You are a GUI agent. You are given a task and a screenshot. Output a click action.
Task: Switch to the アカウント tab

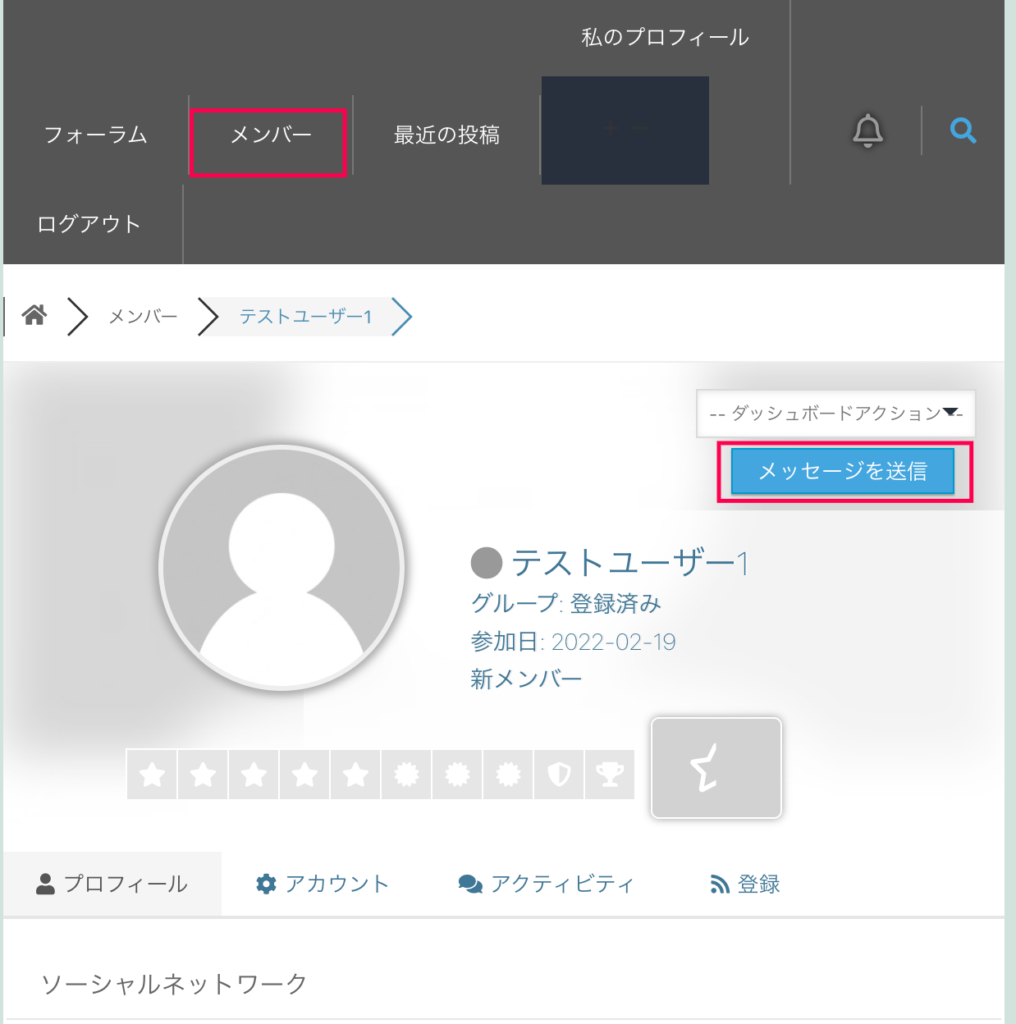(x=323, y=884)
